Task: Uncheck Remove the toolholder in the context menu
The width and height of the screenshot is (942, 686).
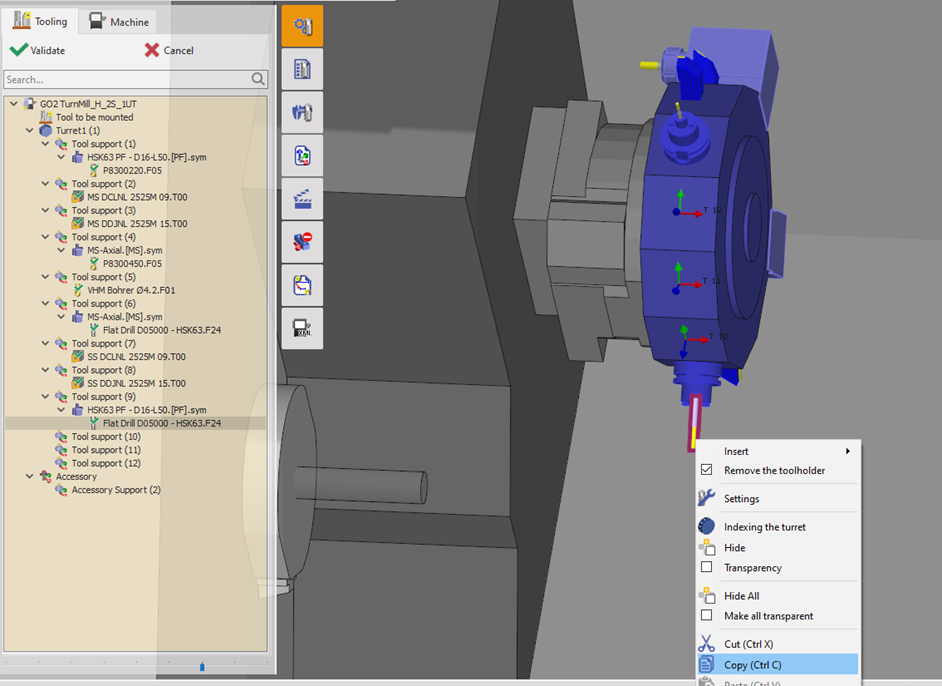Action: coord(706,470)
